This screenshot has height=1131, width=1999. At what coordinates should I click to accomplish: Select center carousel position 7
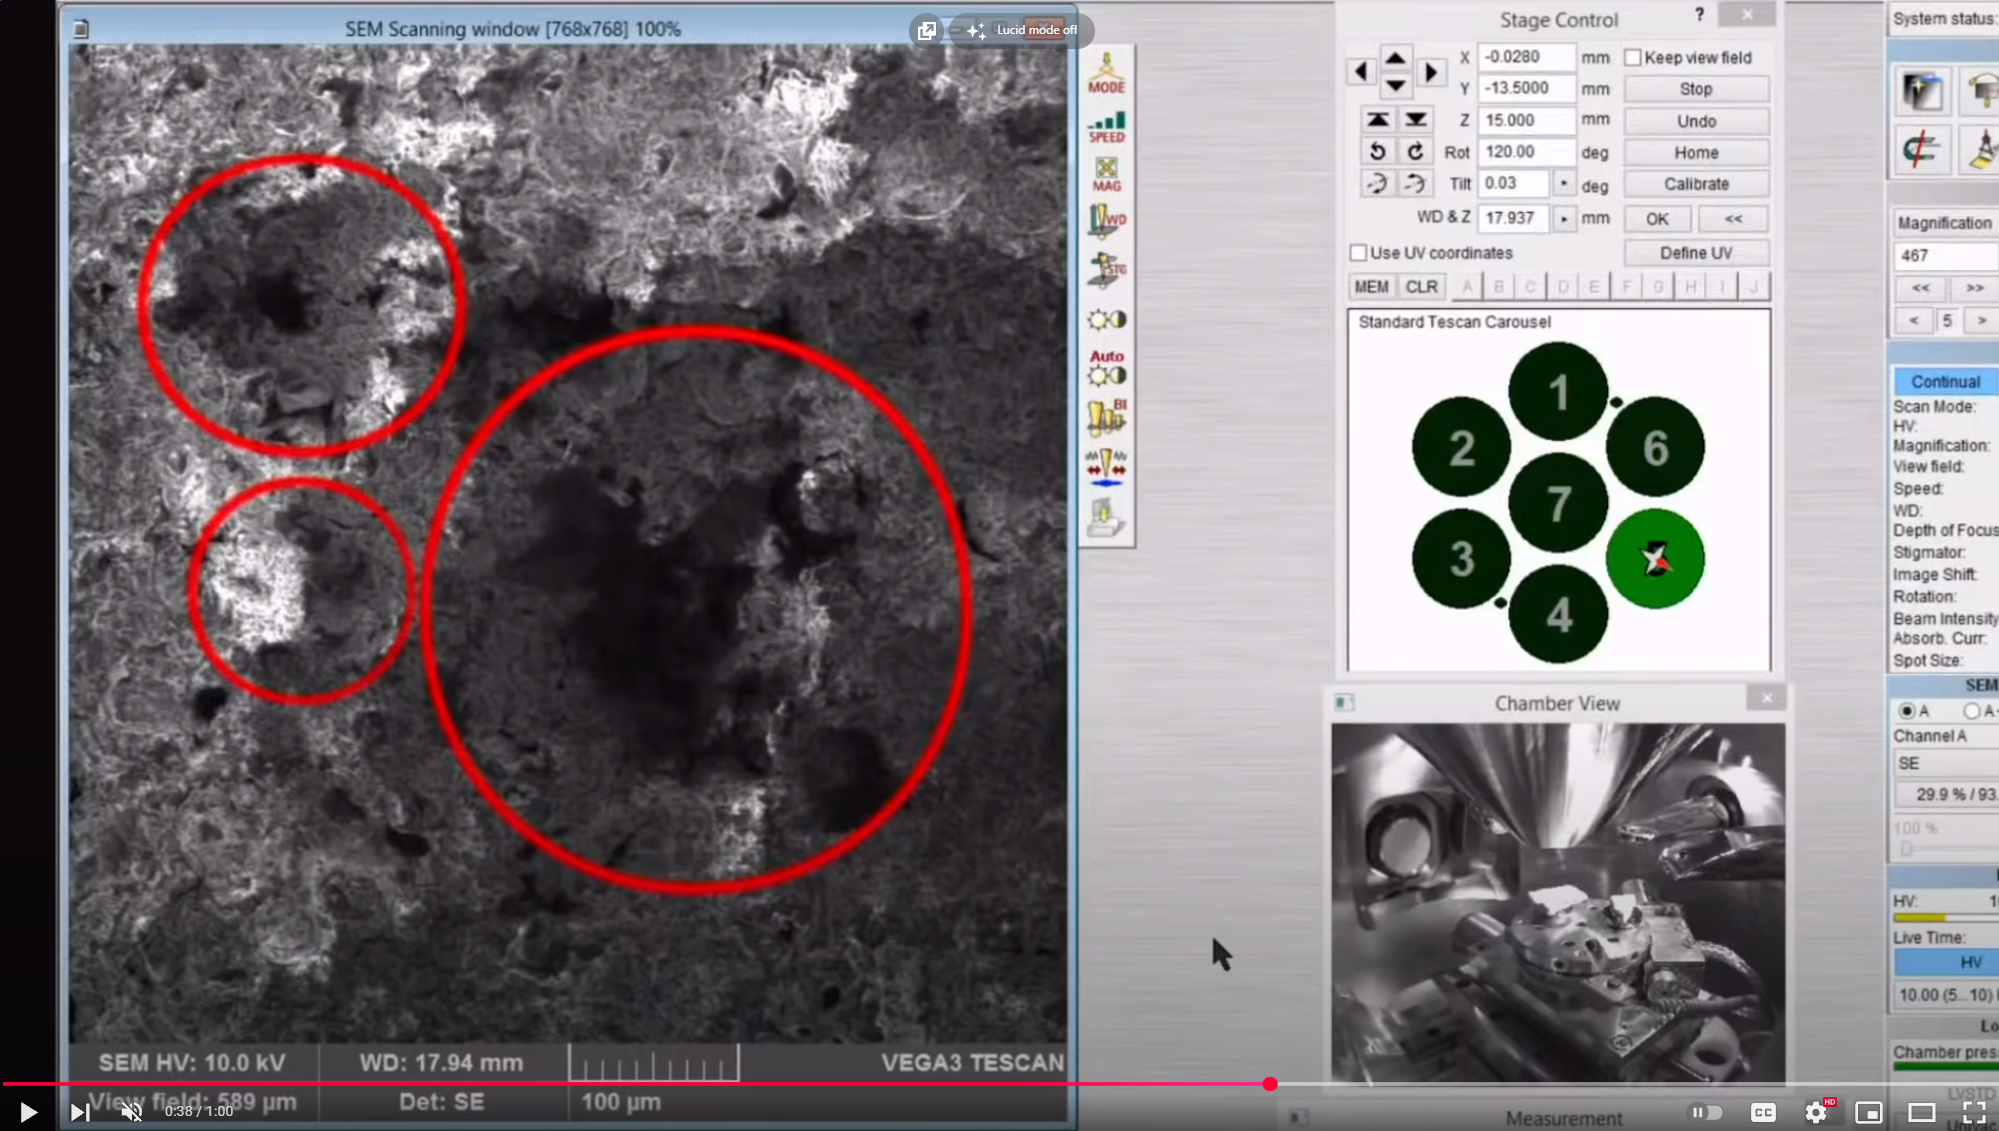1558,503
